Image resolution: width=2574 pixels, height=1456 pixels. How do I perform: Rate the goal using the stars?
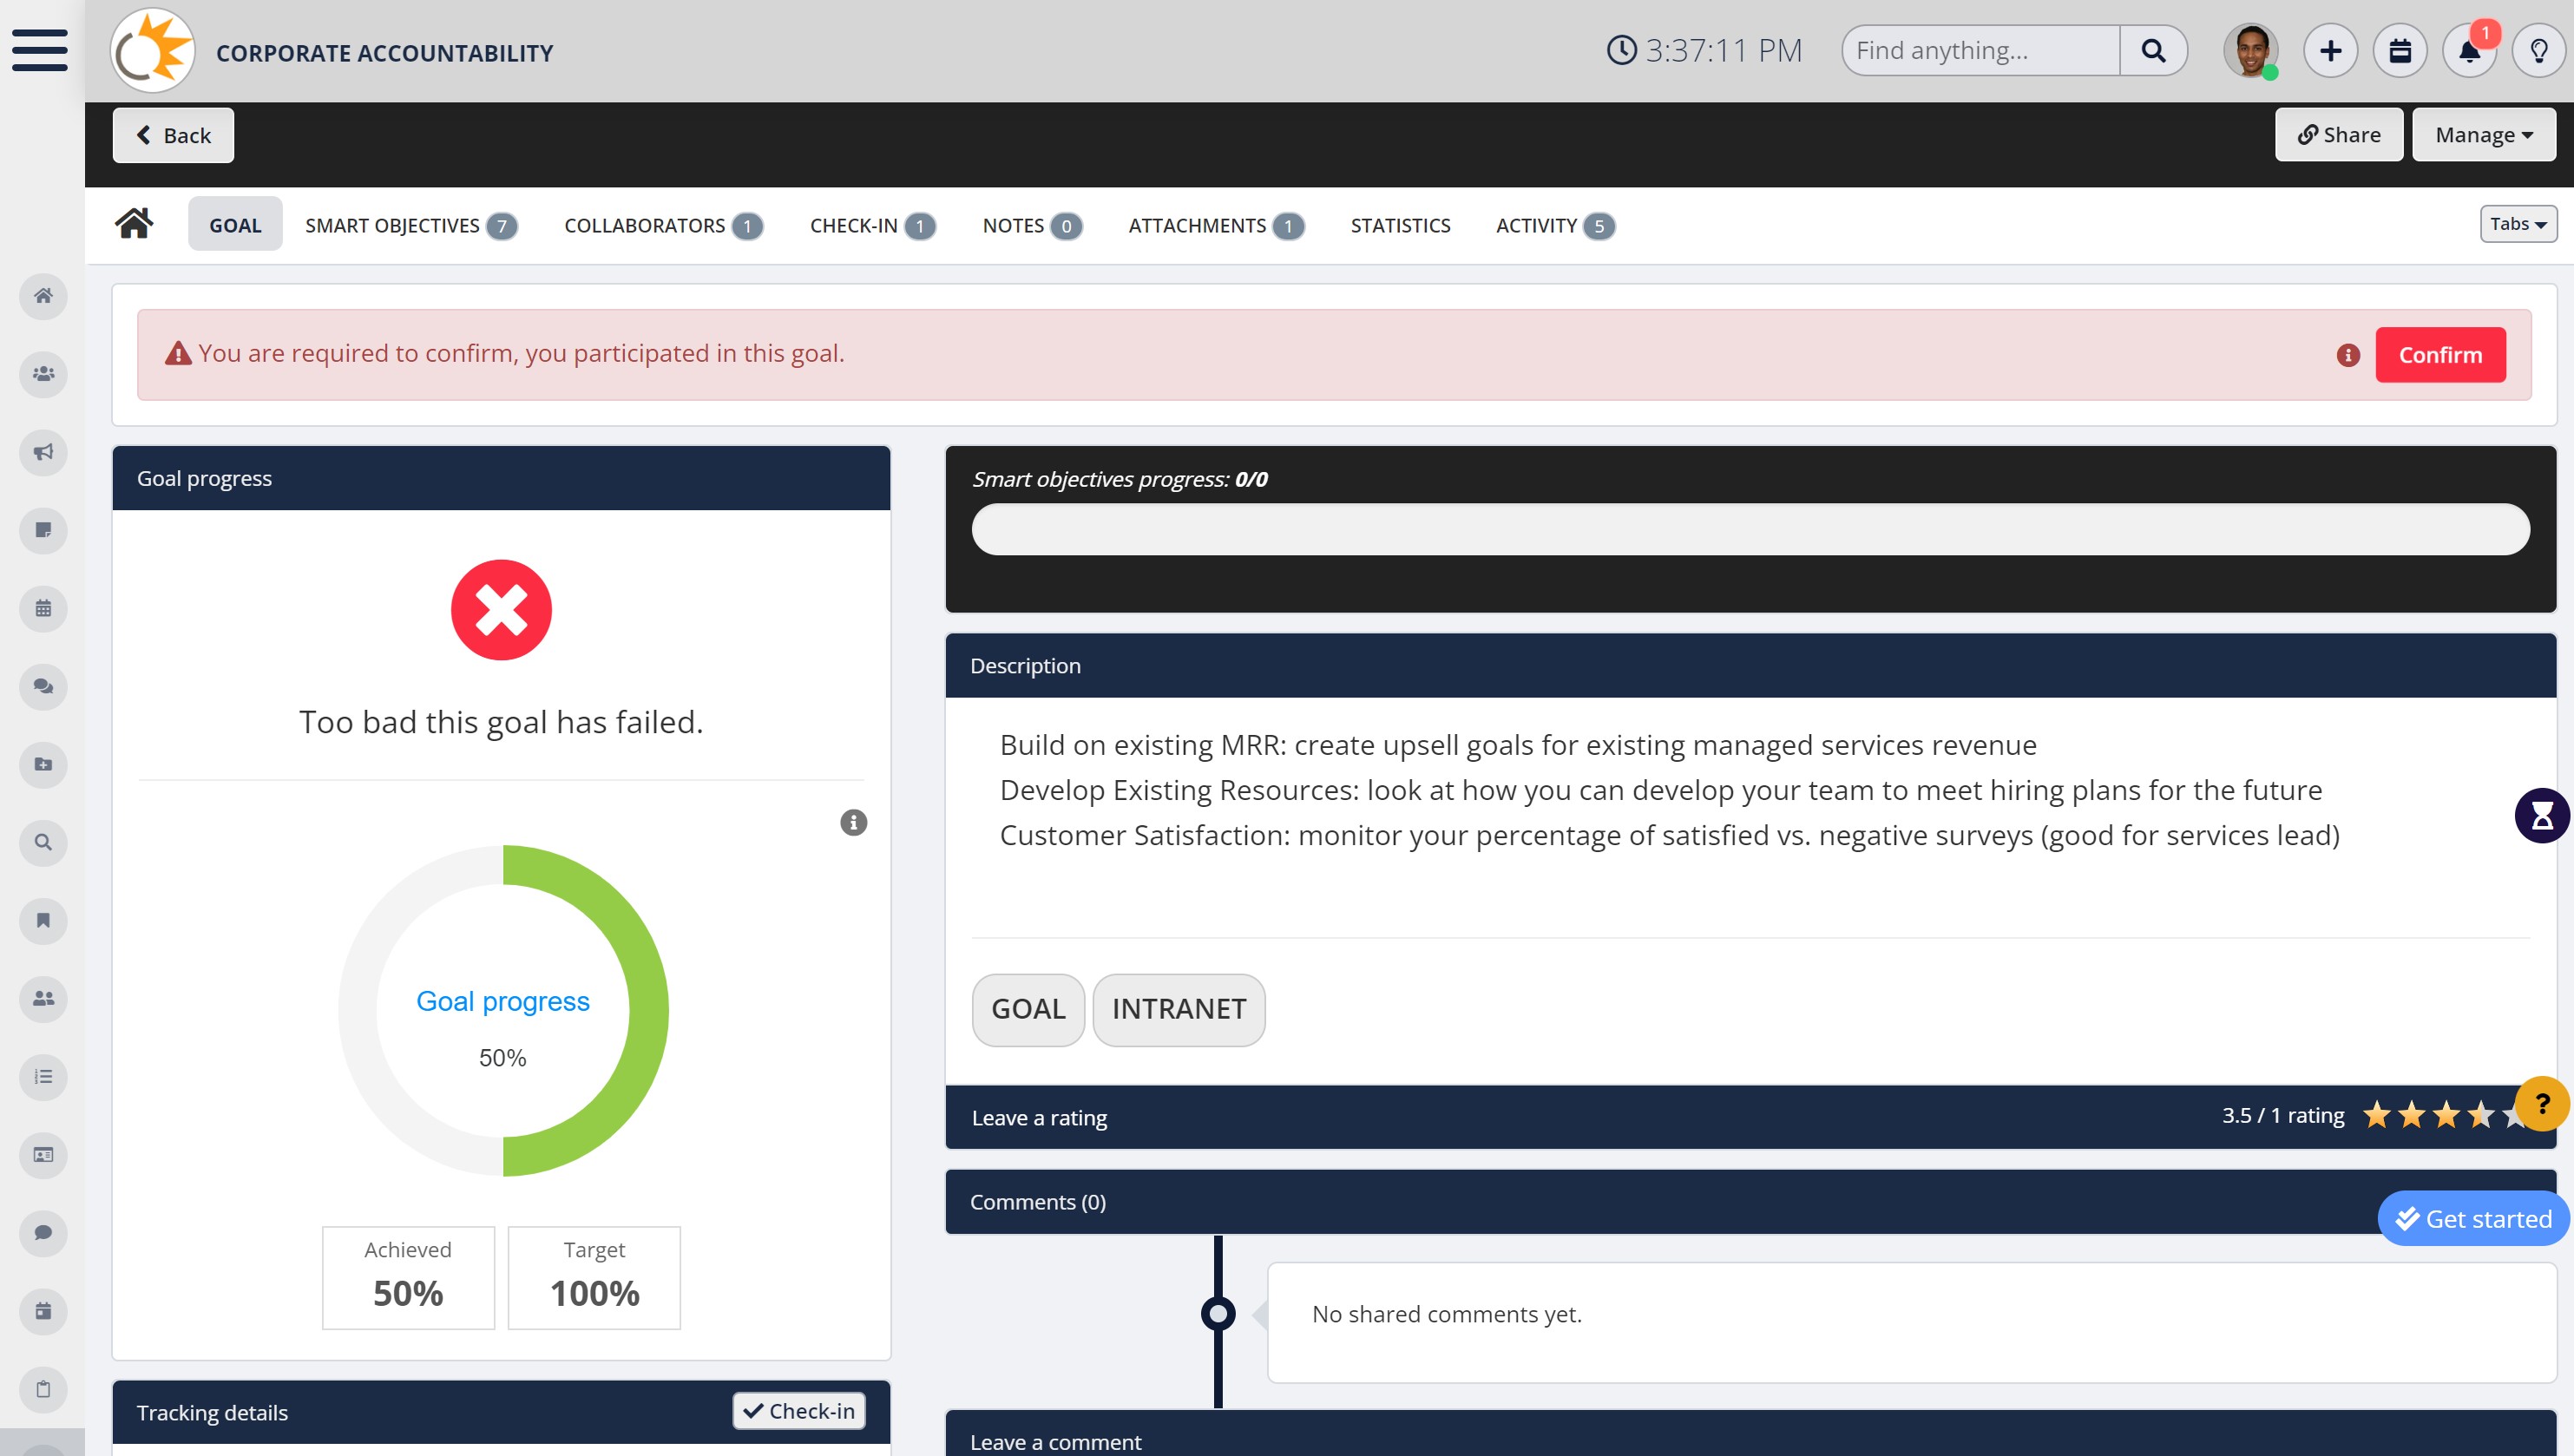click(x=2445, y=1115)
